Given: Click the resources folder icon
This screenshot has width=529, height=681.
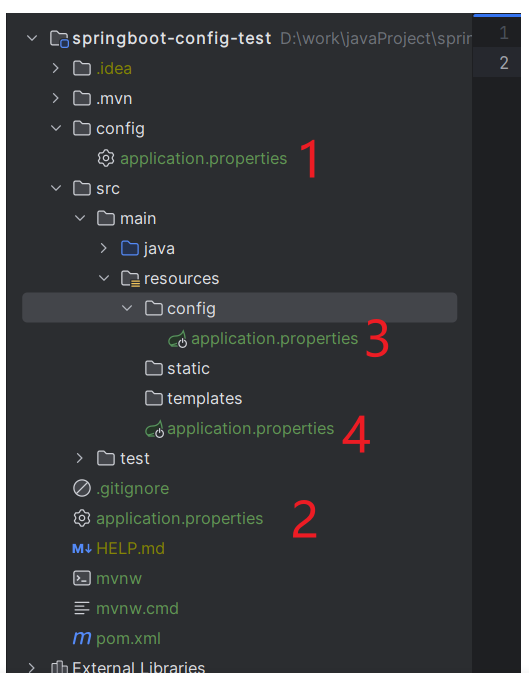Looking at the screenshot, I should [x=130, y=279].
